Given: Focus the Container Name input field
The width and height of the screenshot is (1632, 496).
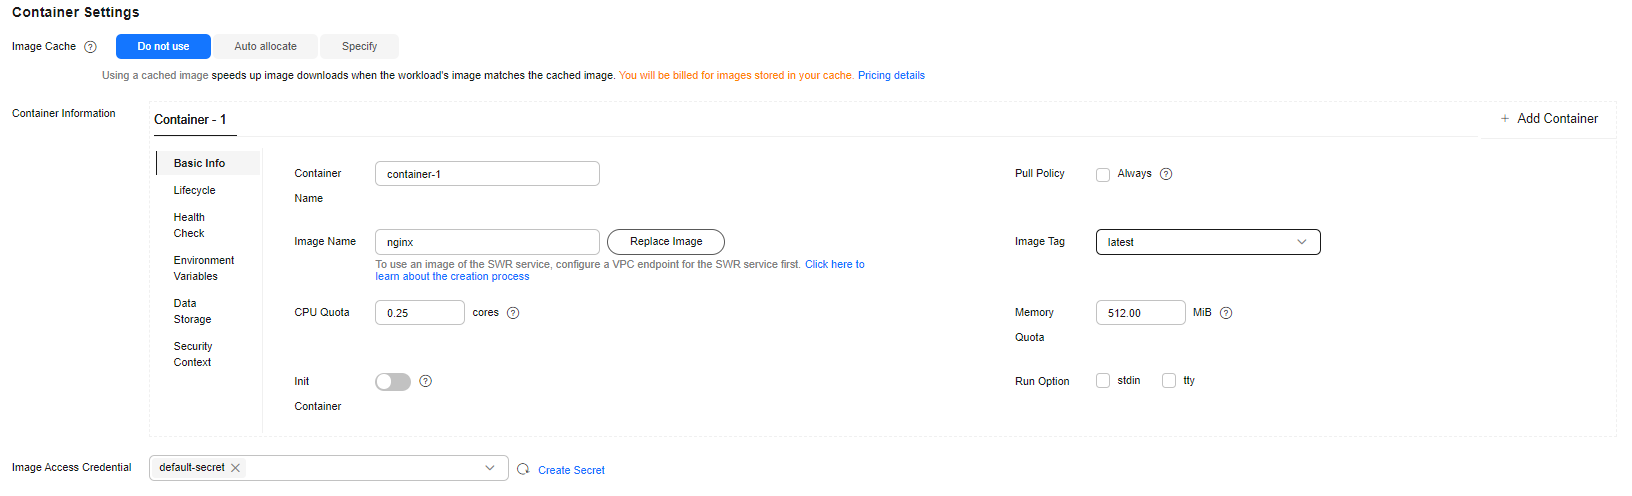Looking at the screenshot, I should tap(487, 174).
